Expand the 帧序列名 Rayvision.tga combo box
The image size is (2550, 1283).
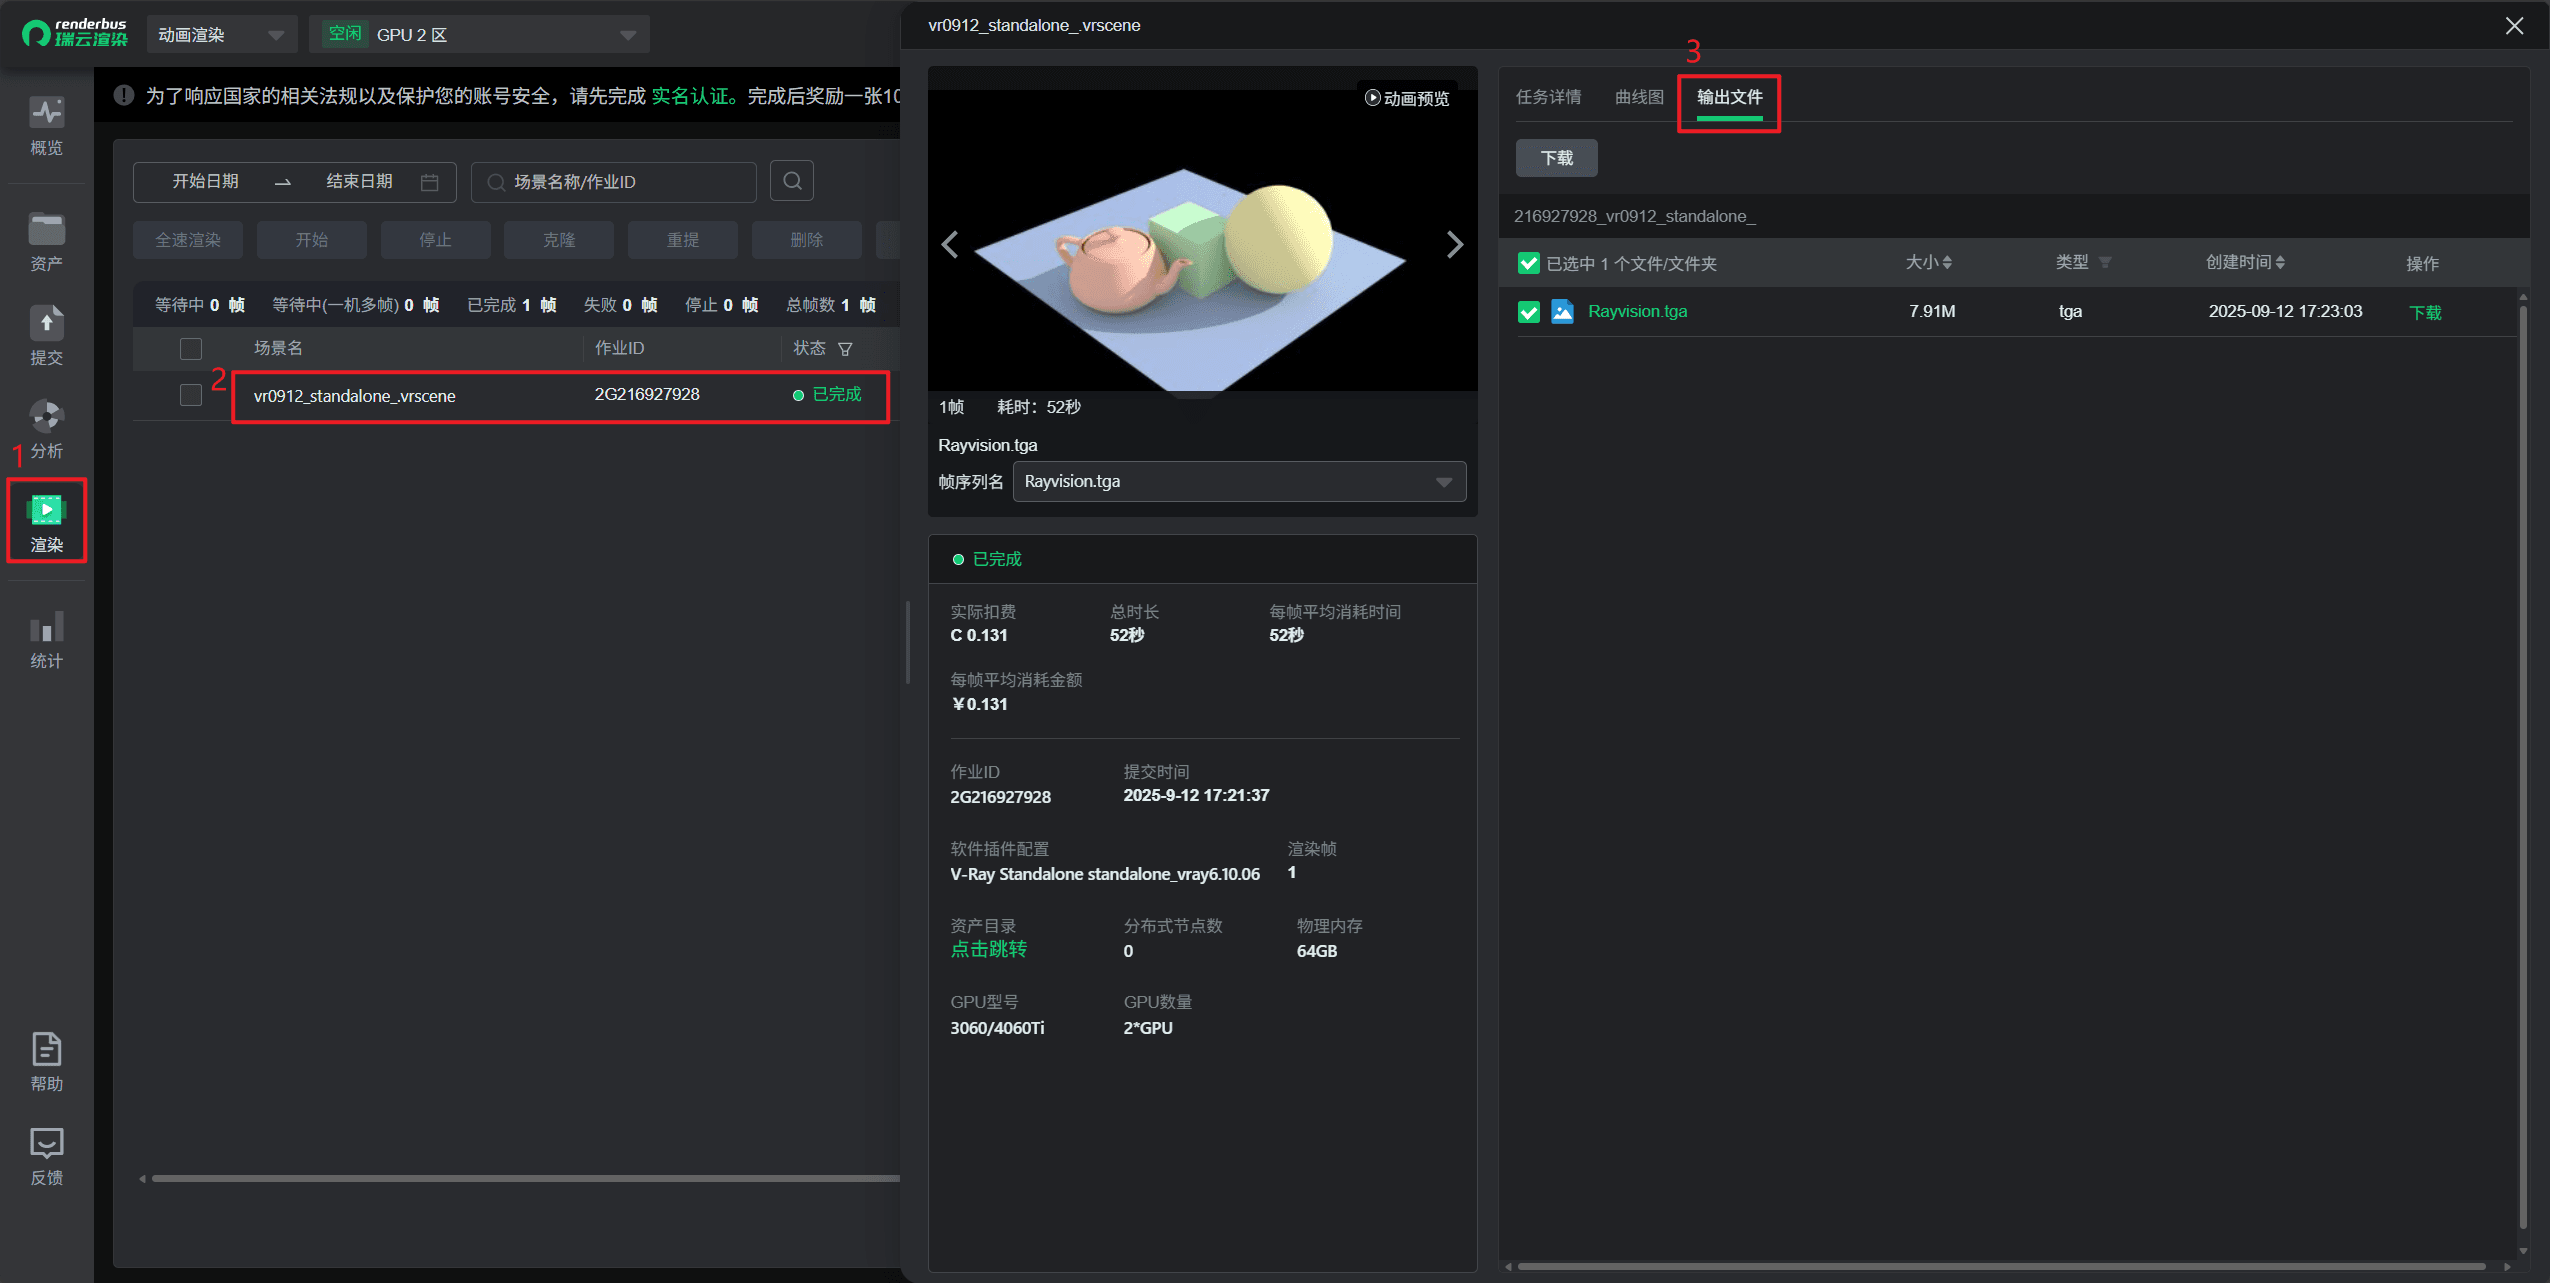point(1238,481)
